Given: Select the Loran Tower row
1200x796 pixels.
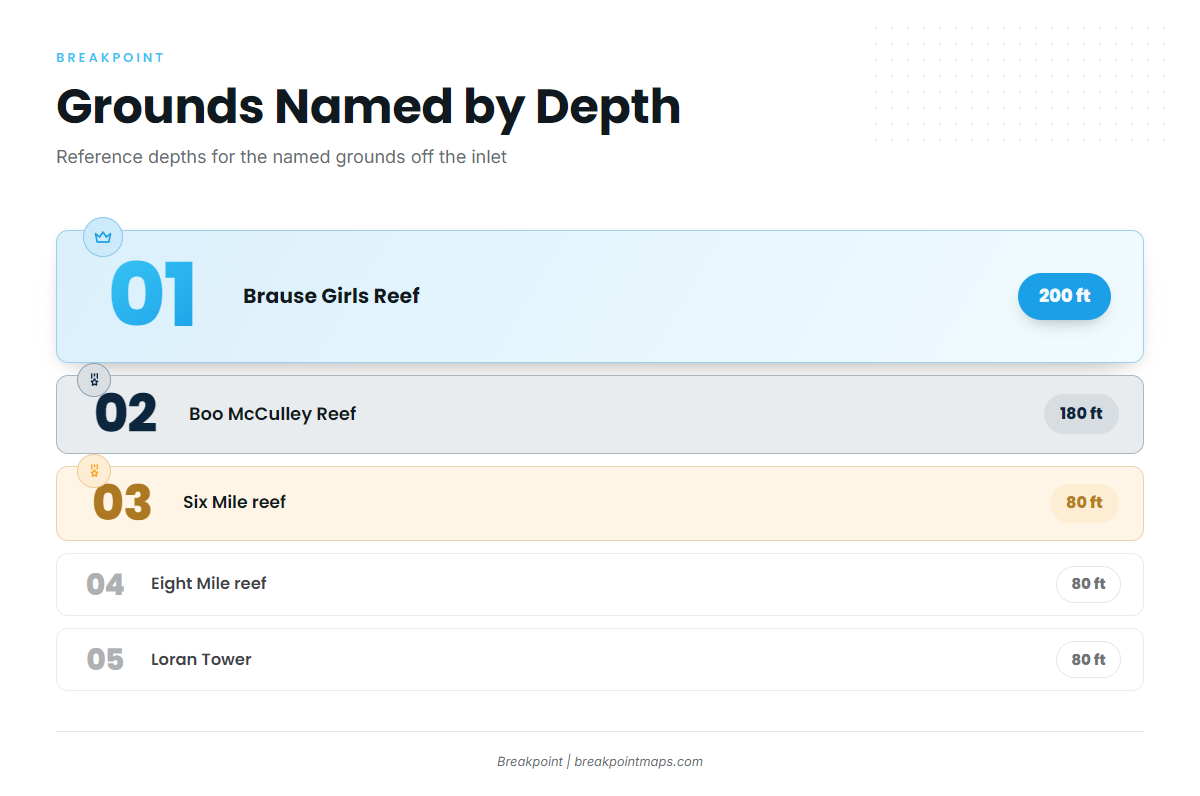Looking at the screenshot, I should coord(600,660).
